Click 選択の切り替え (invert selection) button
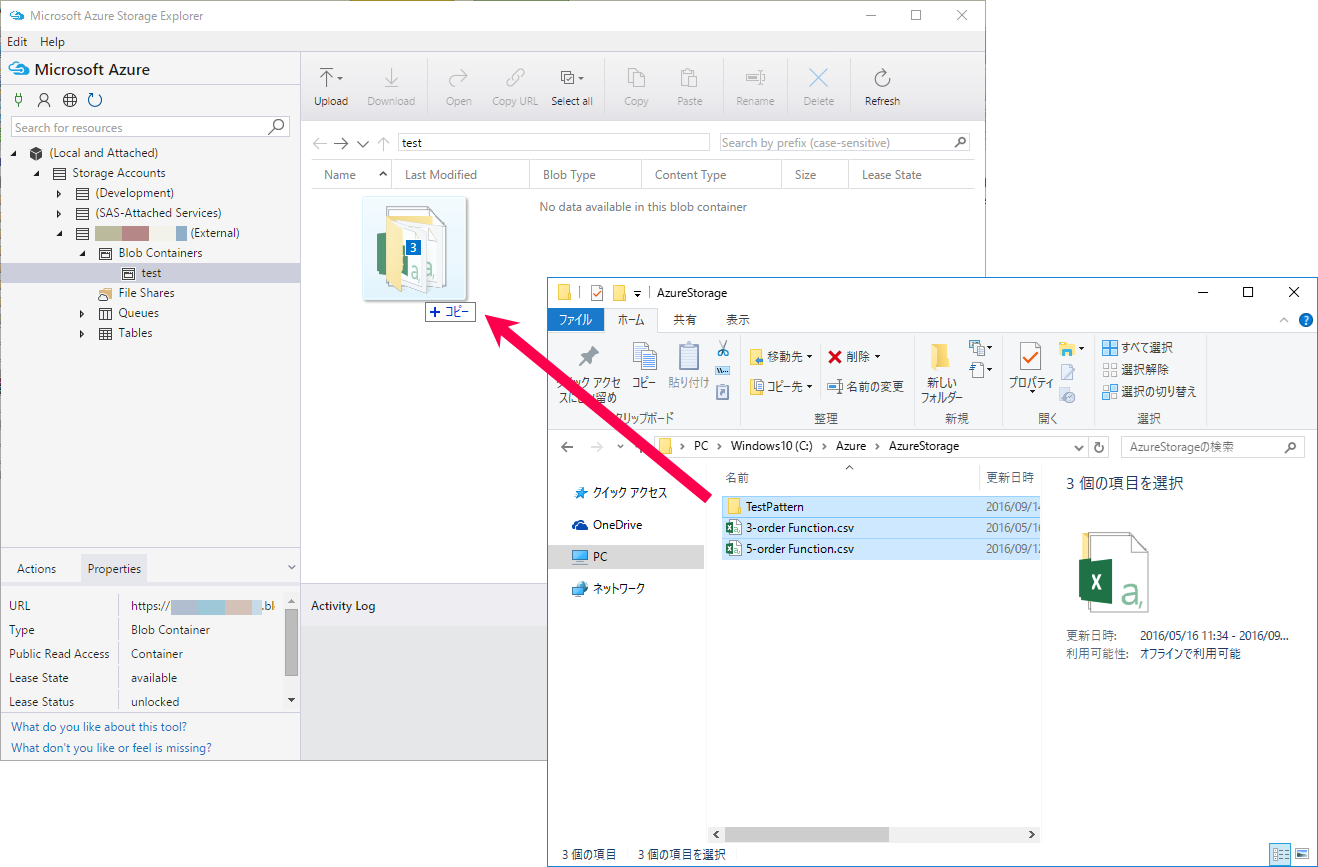 [1149, 391]
